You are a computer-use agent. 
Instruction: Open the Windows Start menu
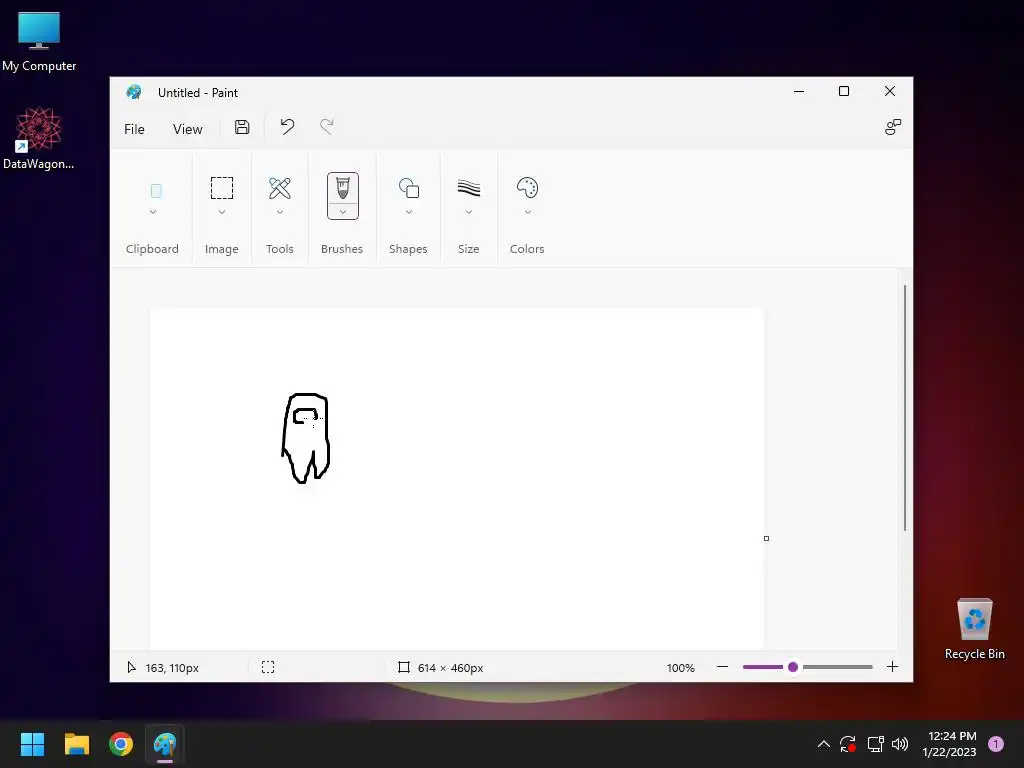tap(32, 744)
